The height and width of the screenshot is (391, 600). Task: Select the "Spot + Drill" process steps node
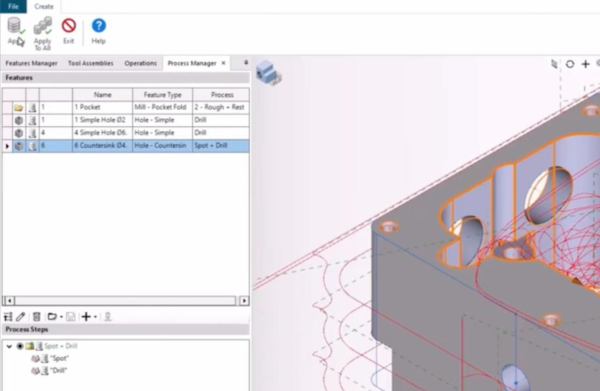pos(61,346)
